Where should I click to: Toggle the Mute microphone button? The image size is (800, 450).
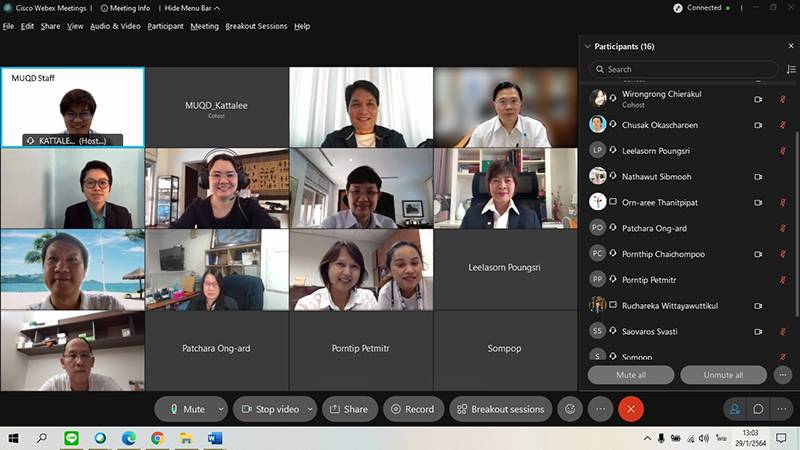tap(187, 409)
